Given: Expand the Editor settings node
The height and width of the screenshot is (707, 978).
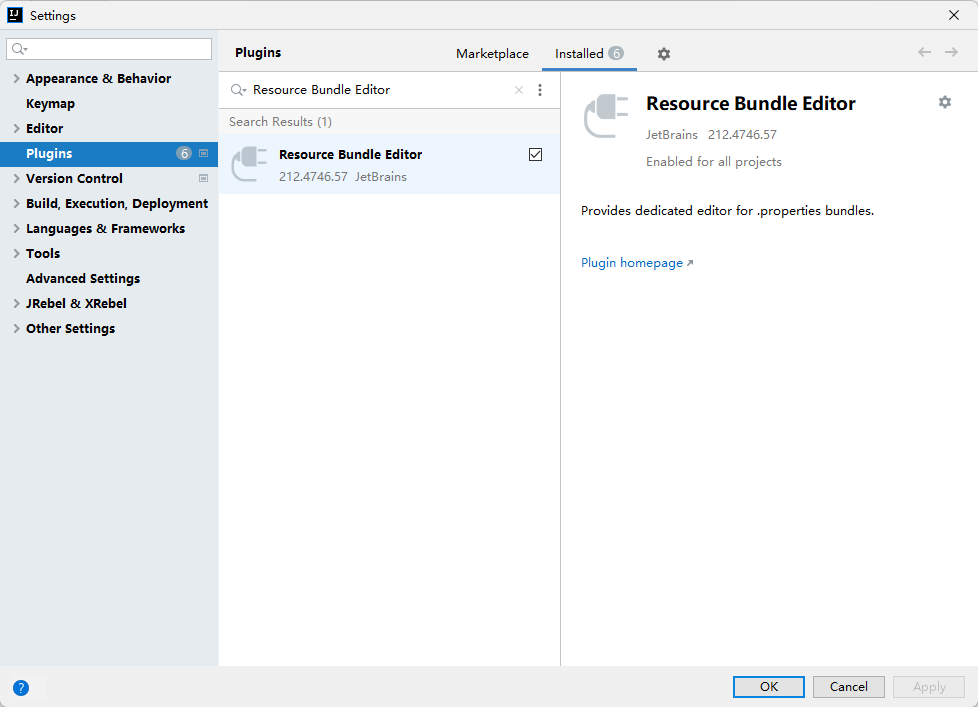Looking at the screenshot, I should click(x=16, y=129).
